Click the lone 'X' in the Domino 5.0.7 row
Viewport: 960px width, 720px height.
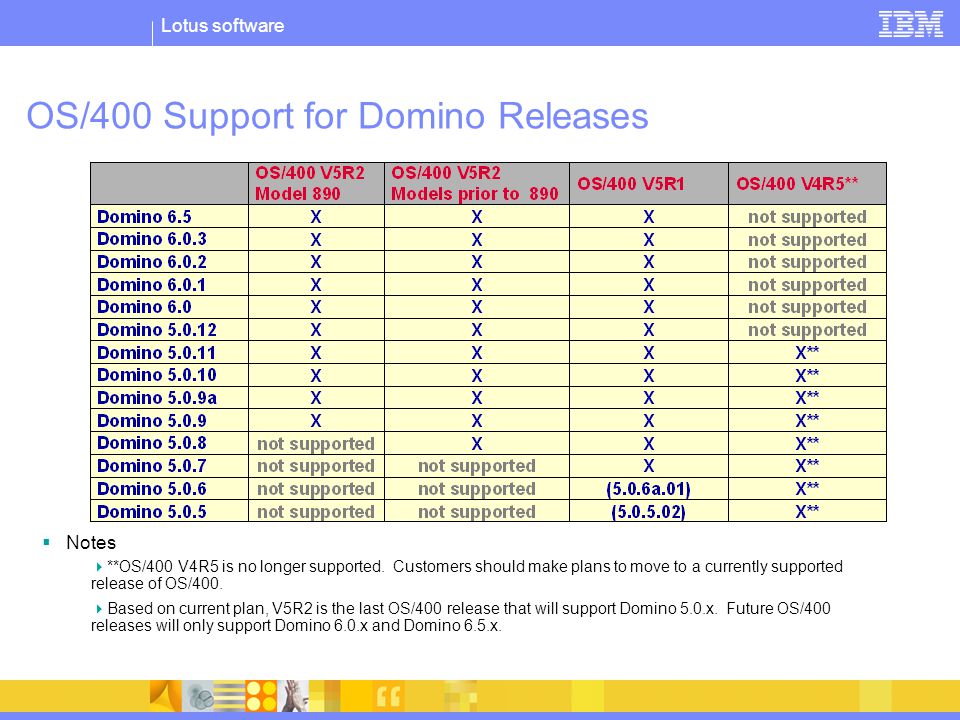click(x=648, y=466)
